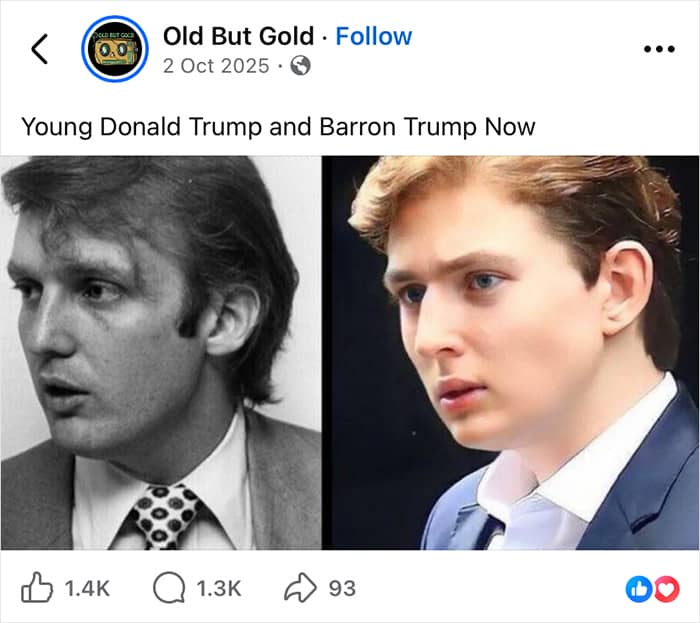Screen dimensions: 700x623
Task: Click the blue Like reaction badge
Action: (638, 589)
